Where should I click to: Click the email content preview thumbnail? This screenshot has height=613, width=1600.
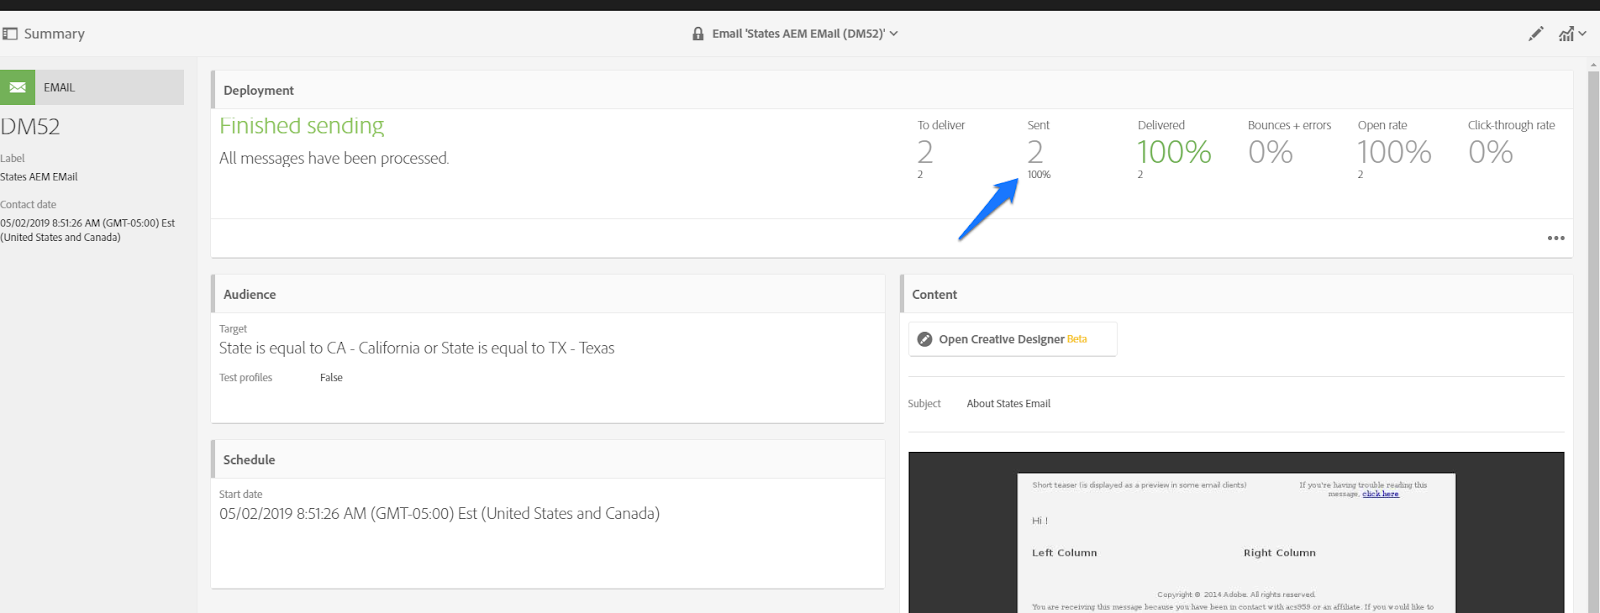1236,532
